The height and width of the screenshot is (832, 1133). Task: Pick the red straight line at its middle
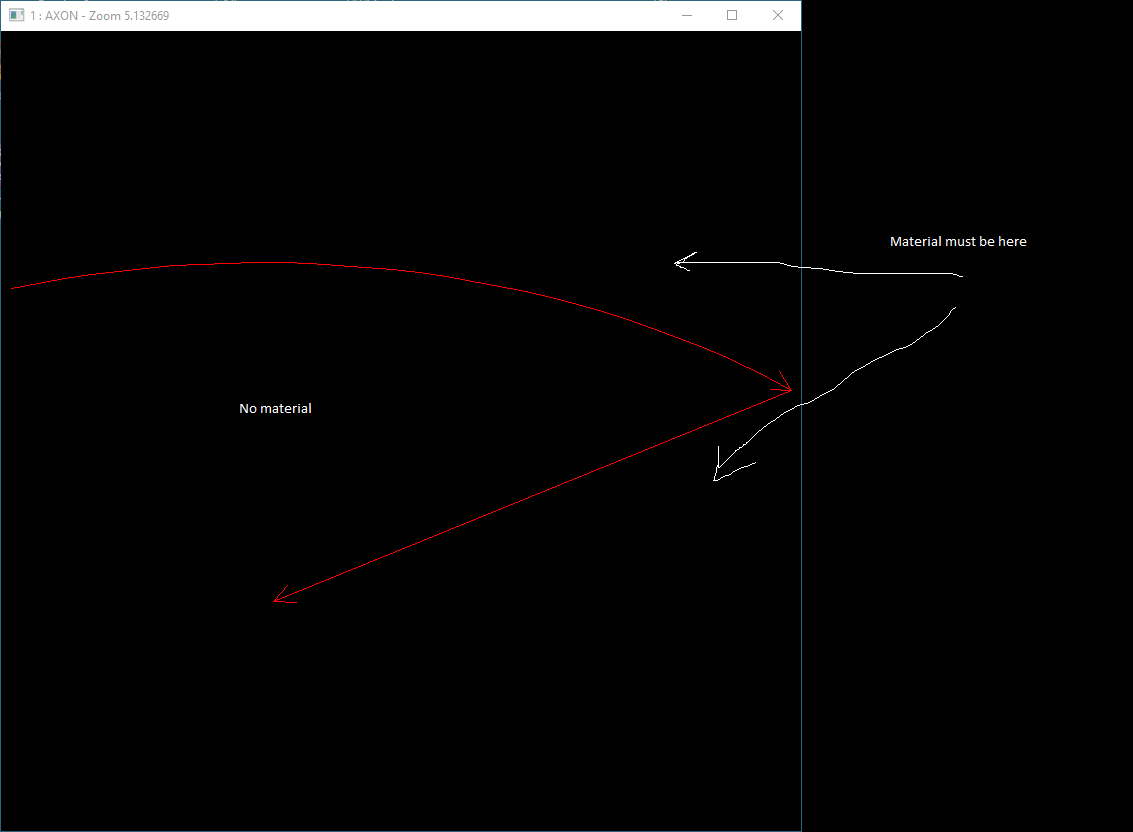pos(530,495)
